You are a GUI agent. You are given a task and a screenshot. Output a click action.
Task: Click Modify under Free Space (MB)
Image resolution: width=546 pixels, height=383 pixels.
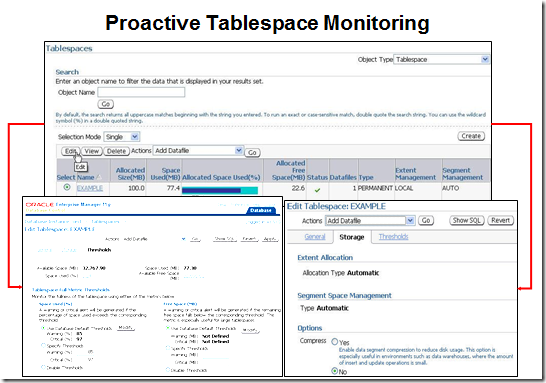coord(250,330)
